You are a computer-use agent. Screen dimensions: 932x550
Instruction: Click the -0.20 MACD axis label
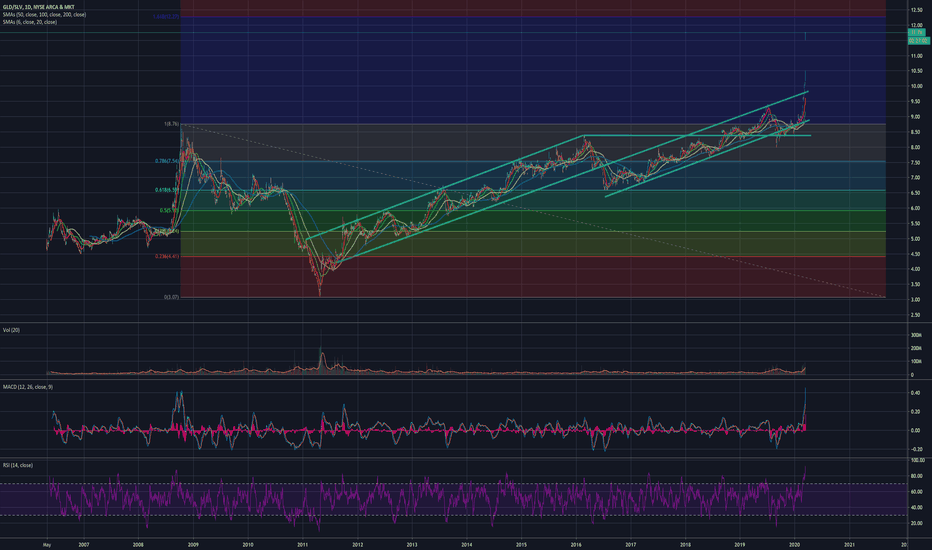[916, 450]
